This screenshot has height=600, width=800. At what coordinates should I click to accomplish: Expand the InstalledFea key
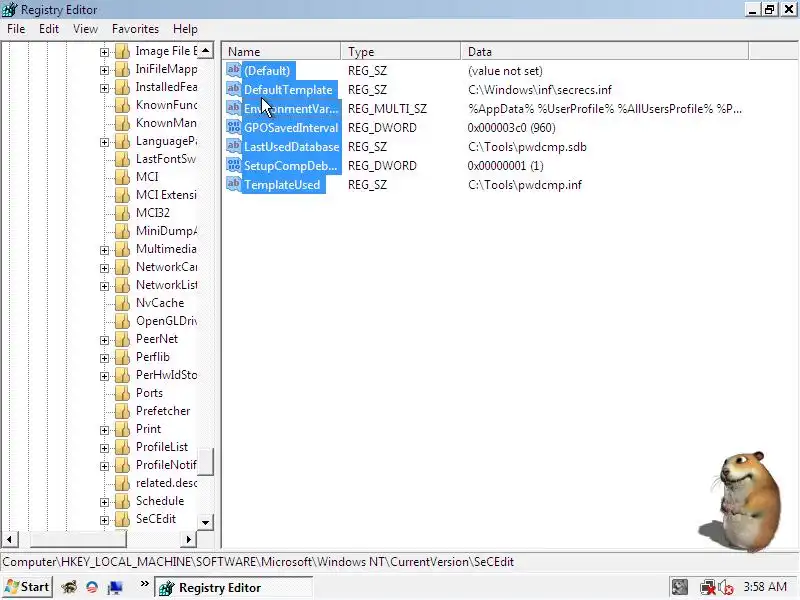105,88
